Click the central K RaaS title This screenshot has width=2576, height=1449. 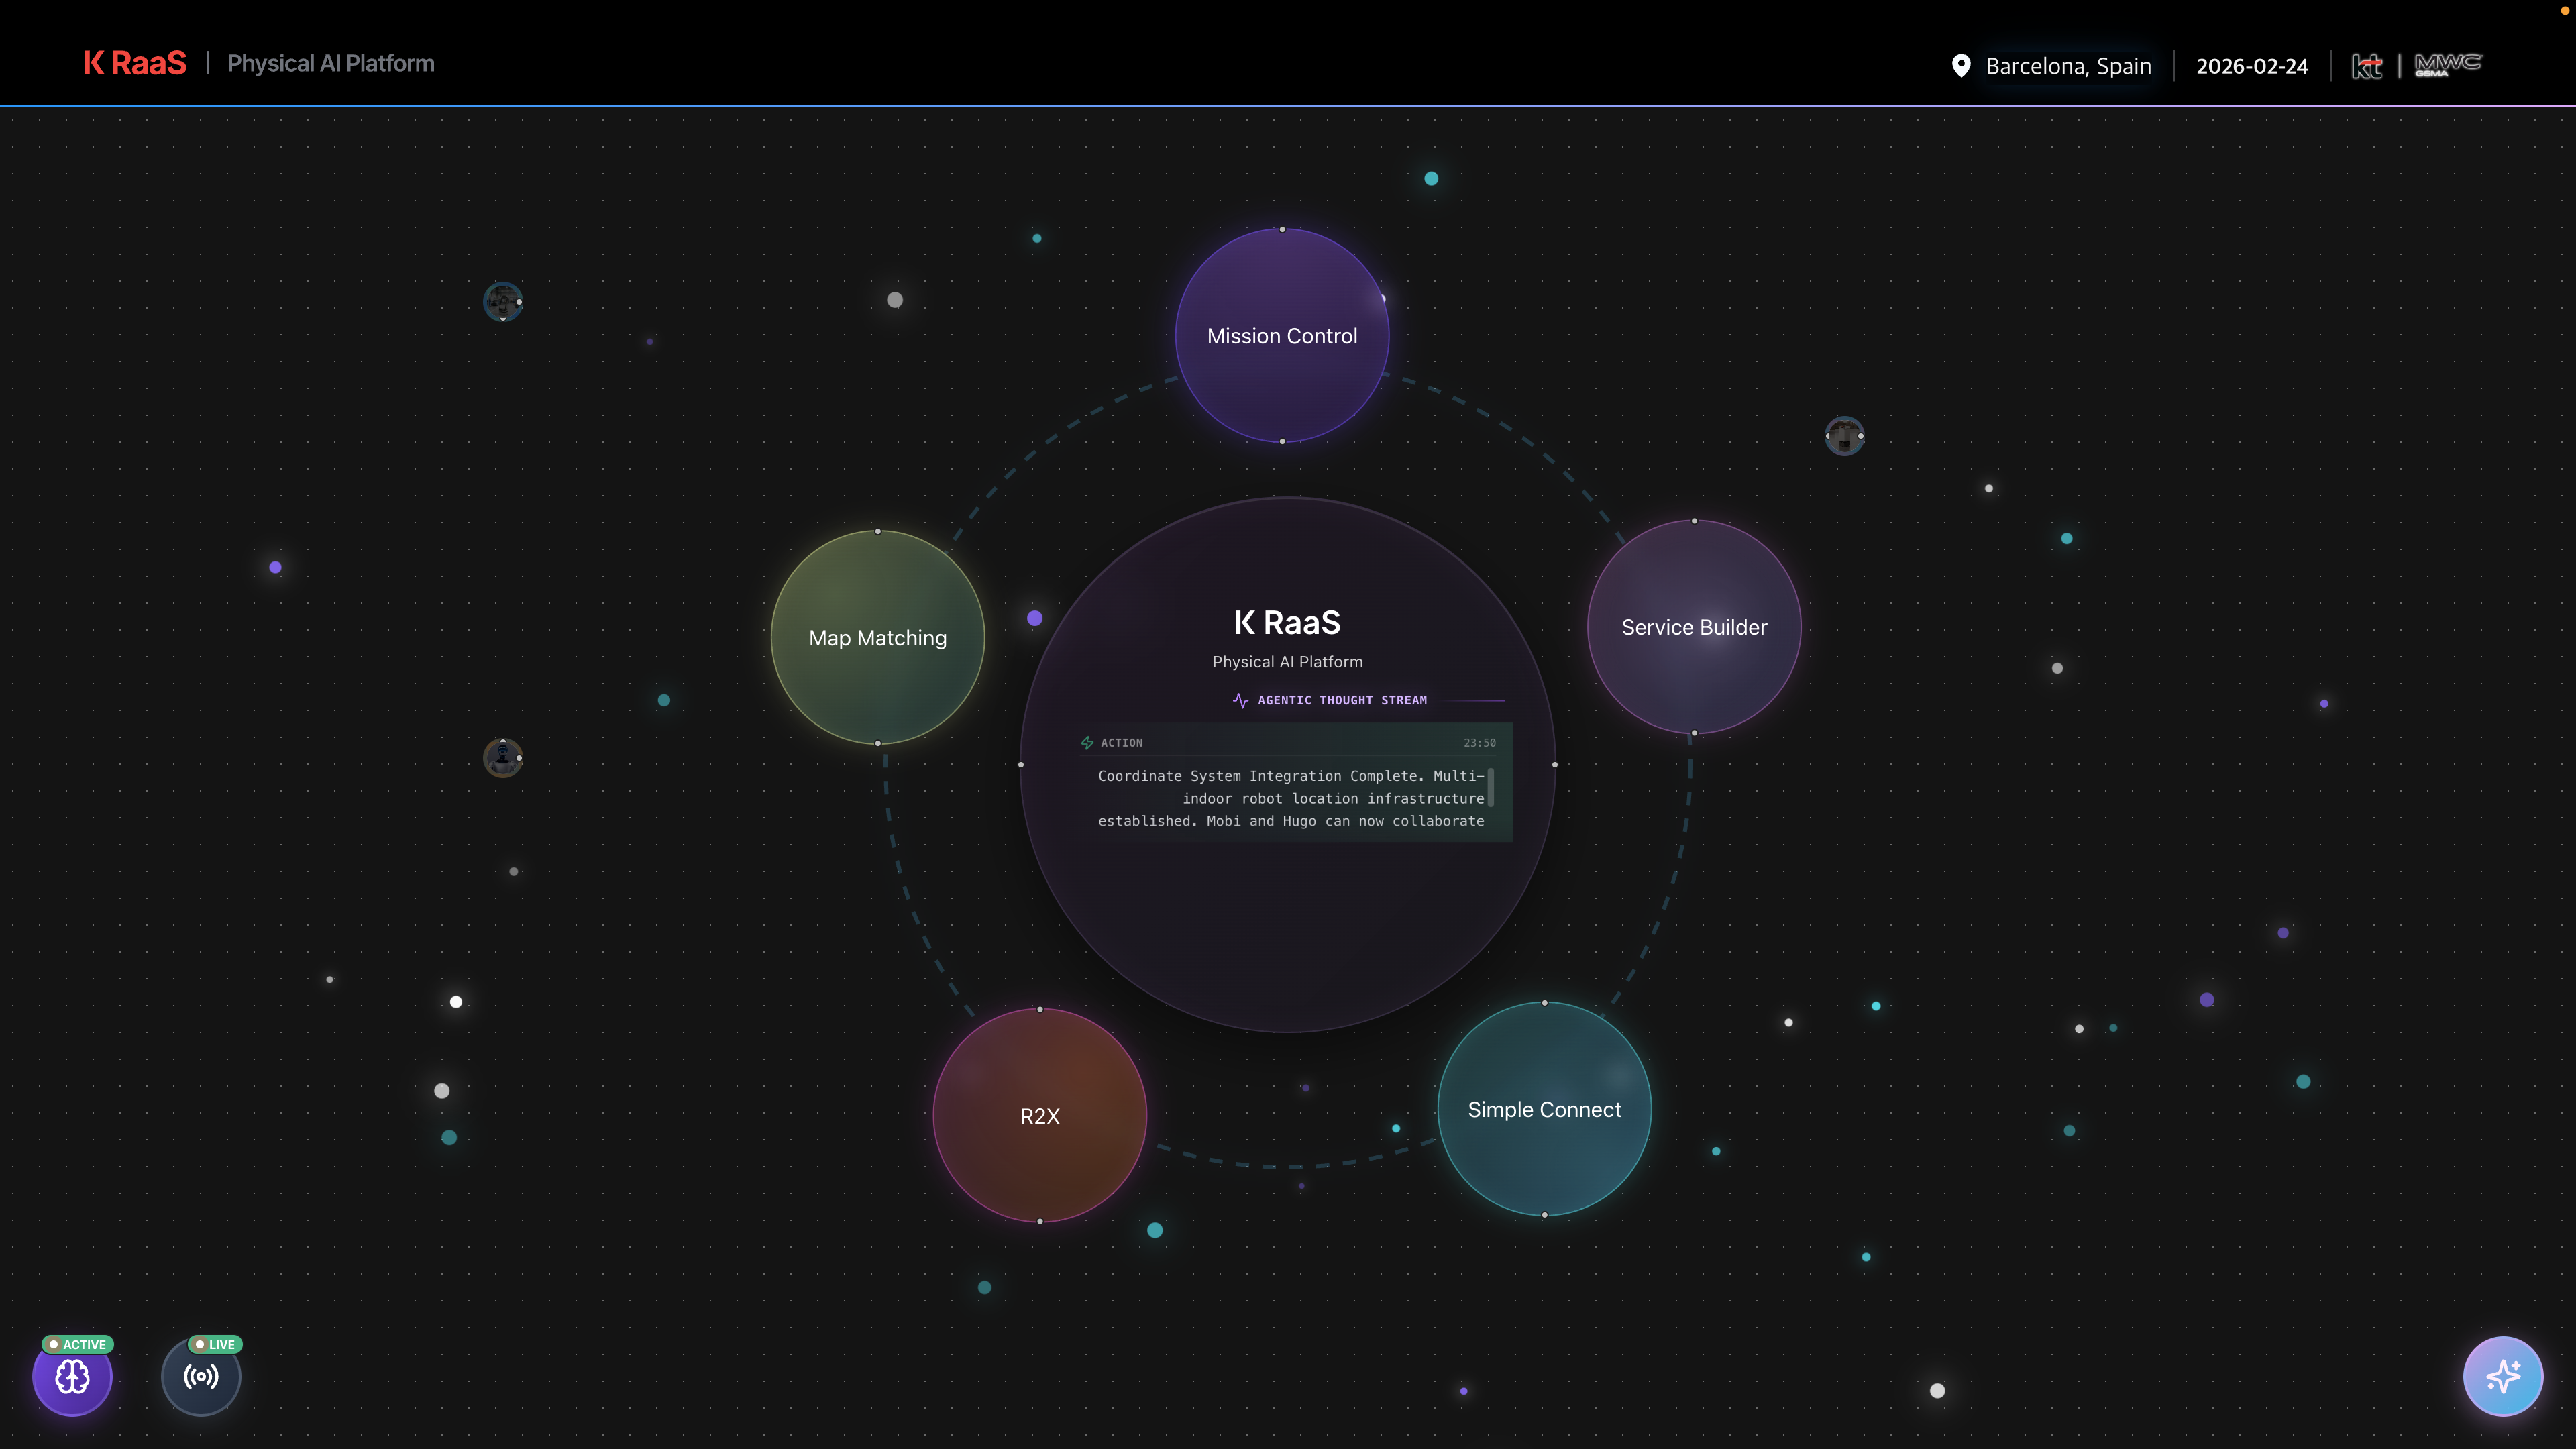click(1287, 622)
